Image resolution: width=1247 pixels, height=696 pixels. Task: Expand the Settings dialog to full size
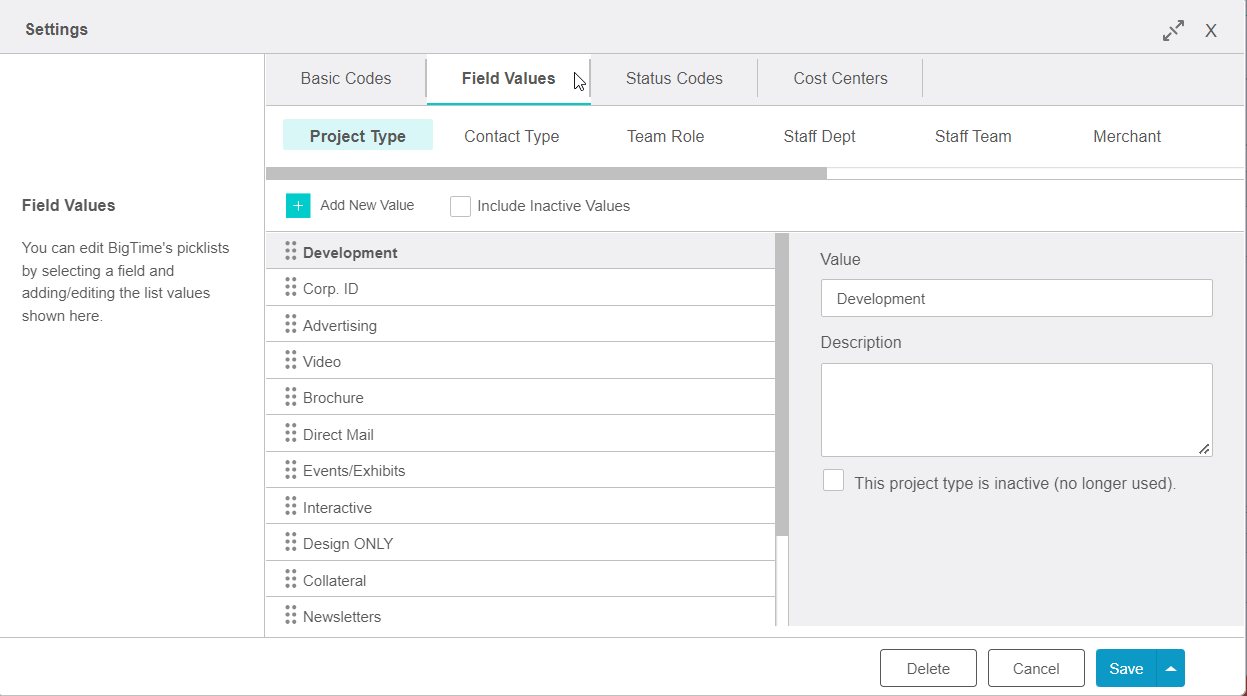(x=1173, y=31)
